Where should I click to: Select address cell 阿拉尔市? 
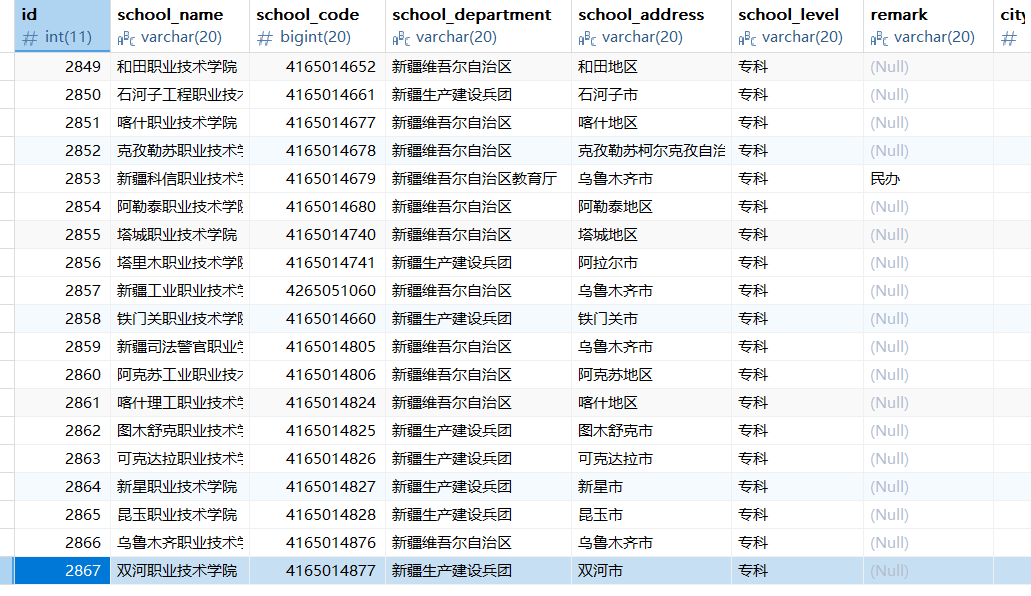[x=651, y=262]
